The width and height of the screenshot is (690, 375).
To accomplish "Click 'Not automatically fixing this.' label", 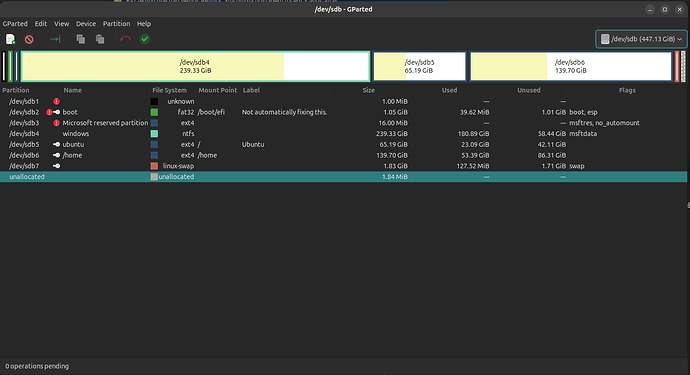I will click(x=284, y=112).
